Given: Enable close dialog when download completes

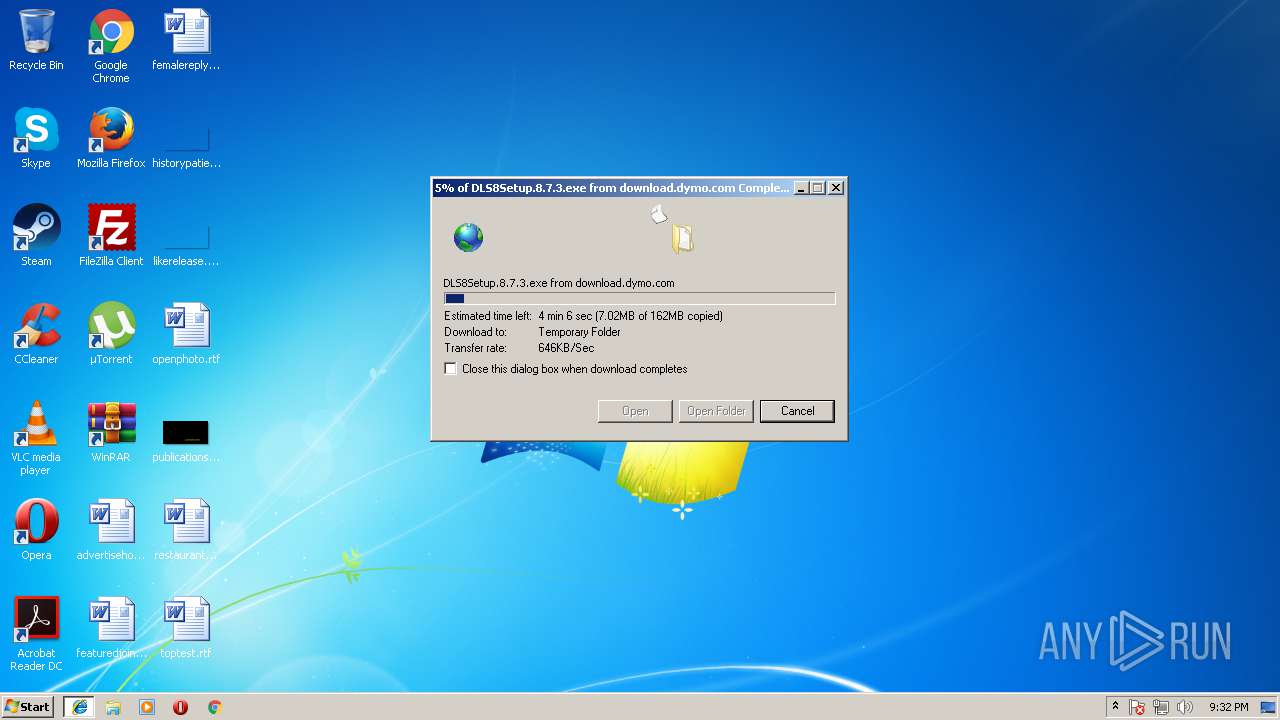Looking at the screenshot, I should 451,369.
